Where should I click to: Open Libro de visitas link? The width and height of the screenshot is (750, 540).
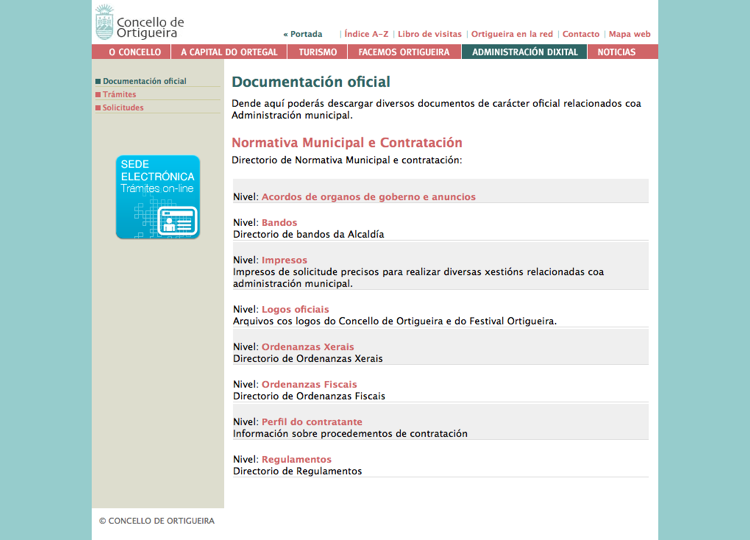click(430, 34)
